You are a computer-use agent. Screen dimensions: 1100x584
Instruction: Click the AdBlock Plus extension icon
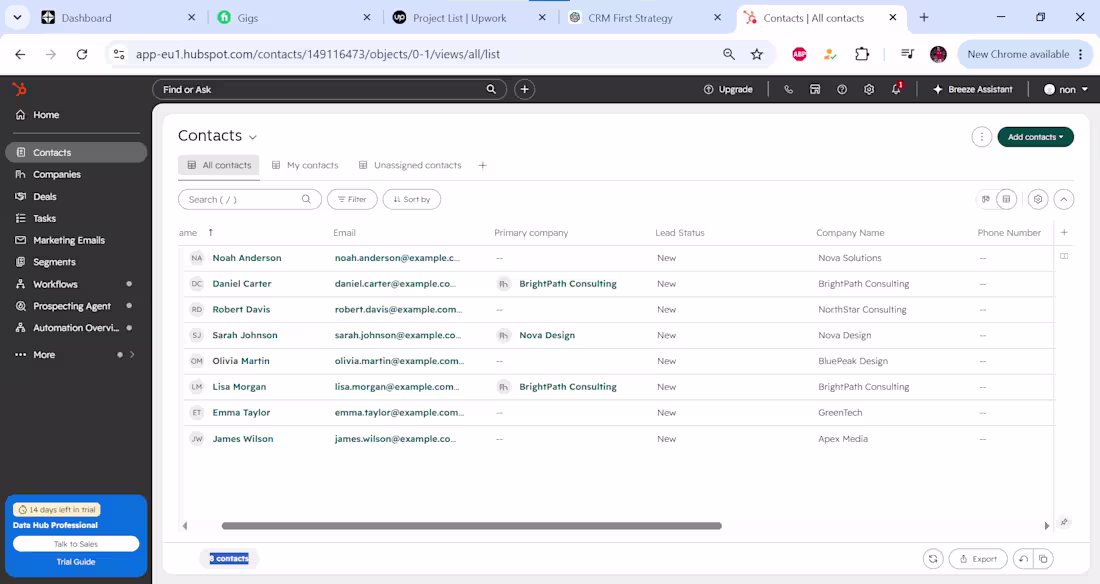point(799,54)
